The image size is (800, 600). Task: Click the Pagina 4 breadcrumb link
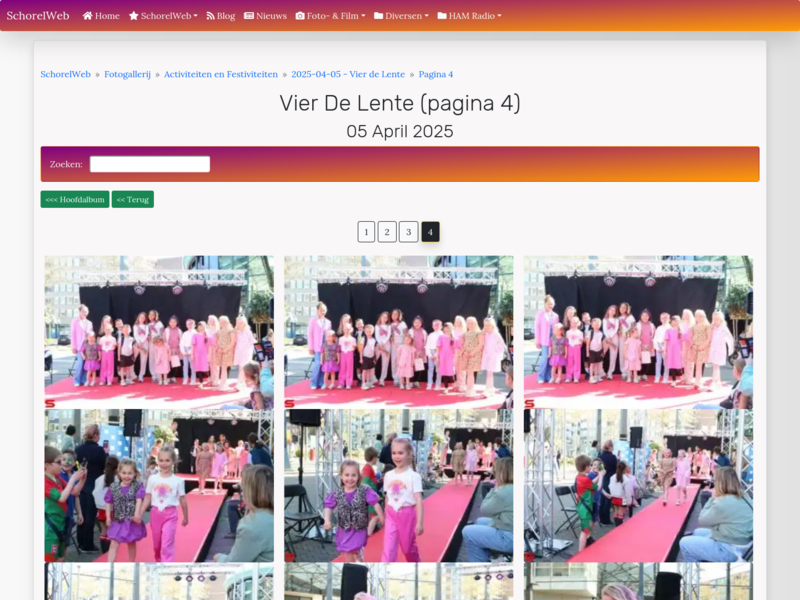pyautogui.click(x=436, y=74)
